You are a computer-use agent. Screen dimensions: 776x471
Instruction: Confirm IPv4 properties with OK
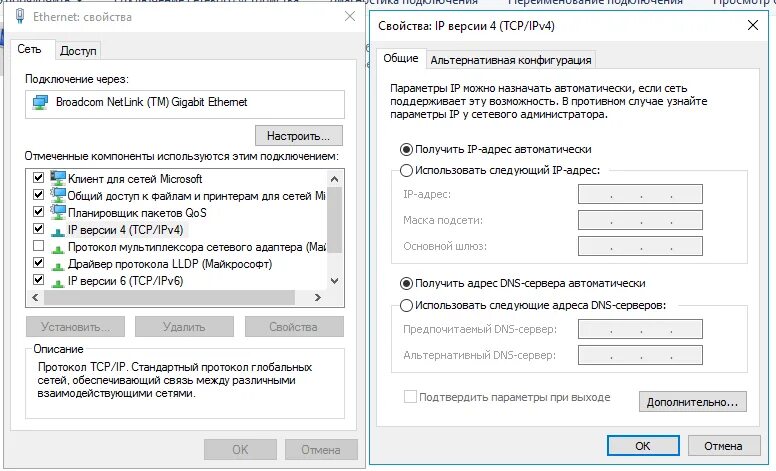click(x=643, y=445)
